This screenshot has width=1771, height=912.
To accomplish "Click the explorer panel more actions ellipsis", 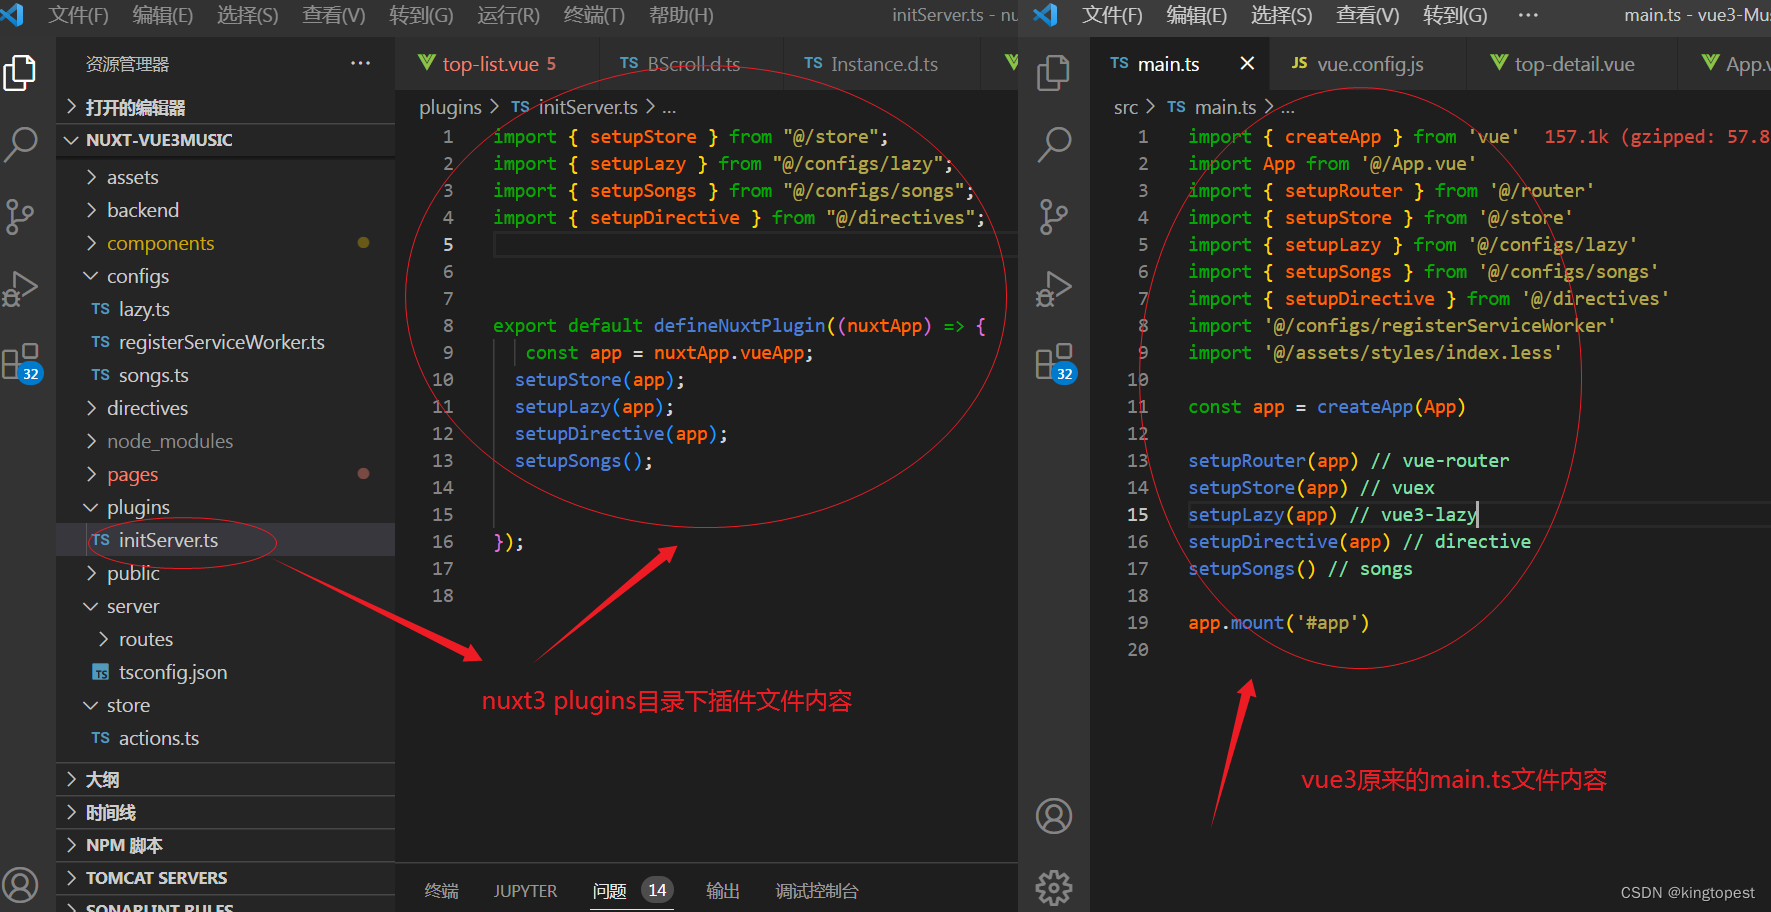I will click(360, 63).
